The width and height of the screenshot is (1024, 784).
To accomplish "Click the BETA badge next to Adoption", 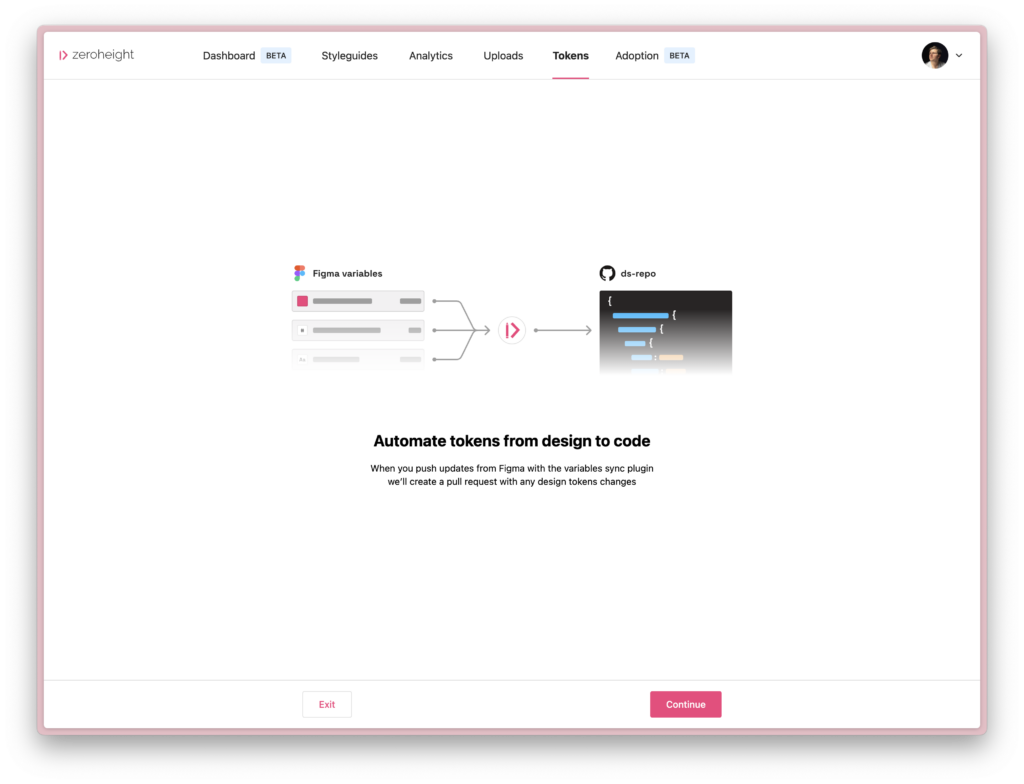I will coord(679,56).
